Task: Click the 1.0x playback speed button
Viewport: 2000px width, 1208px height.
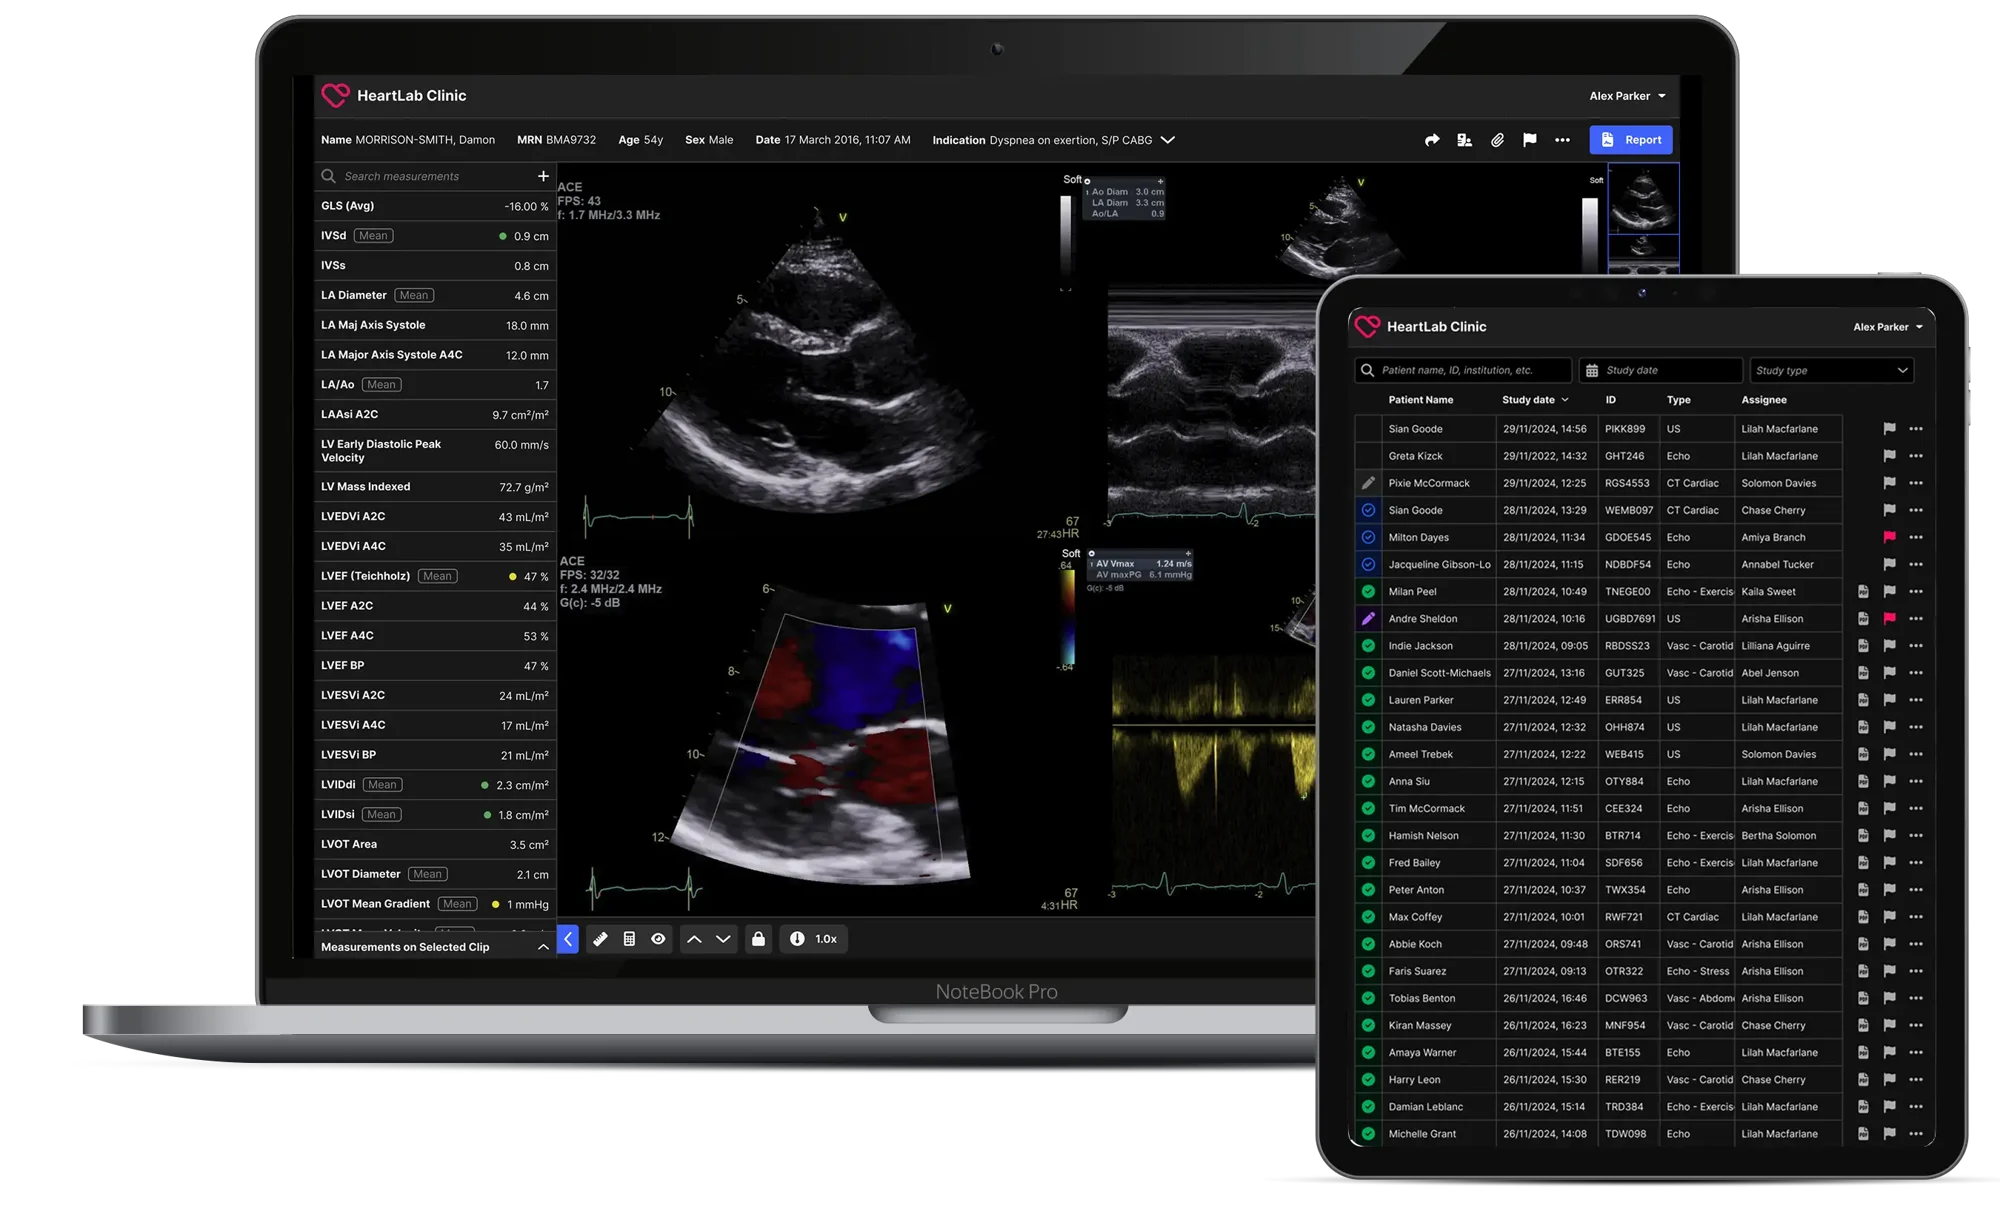Action: tap(814, 939)
